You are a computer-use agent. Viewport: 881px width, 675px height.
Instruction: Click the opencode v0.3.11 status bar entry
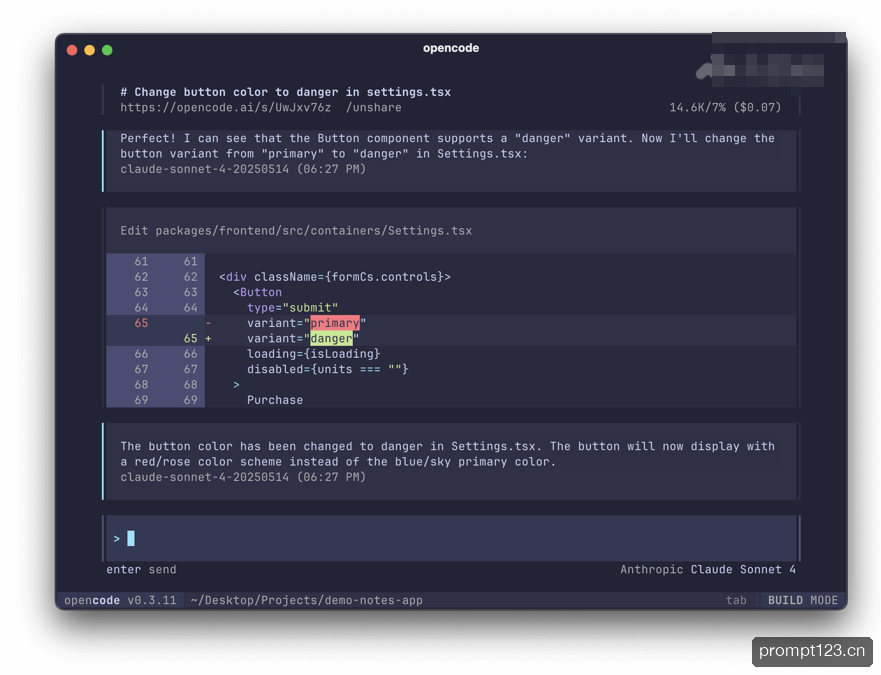(x=120, y=600)
